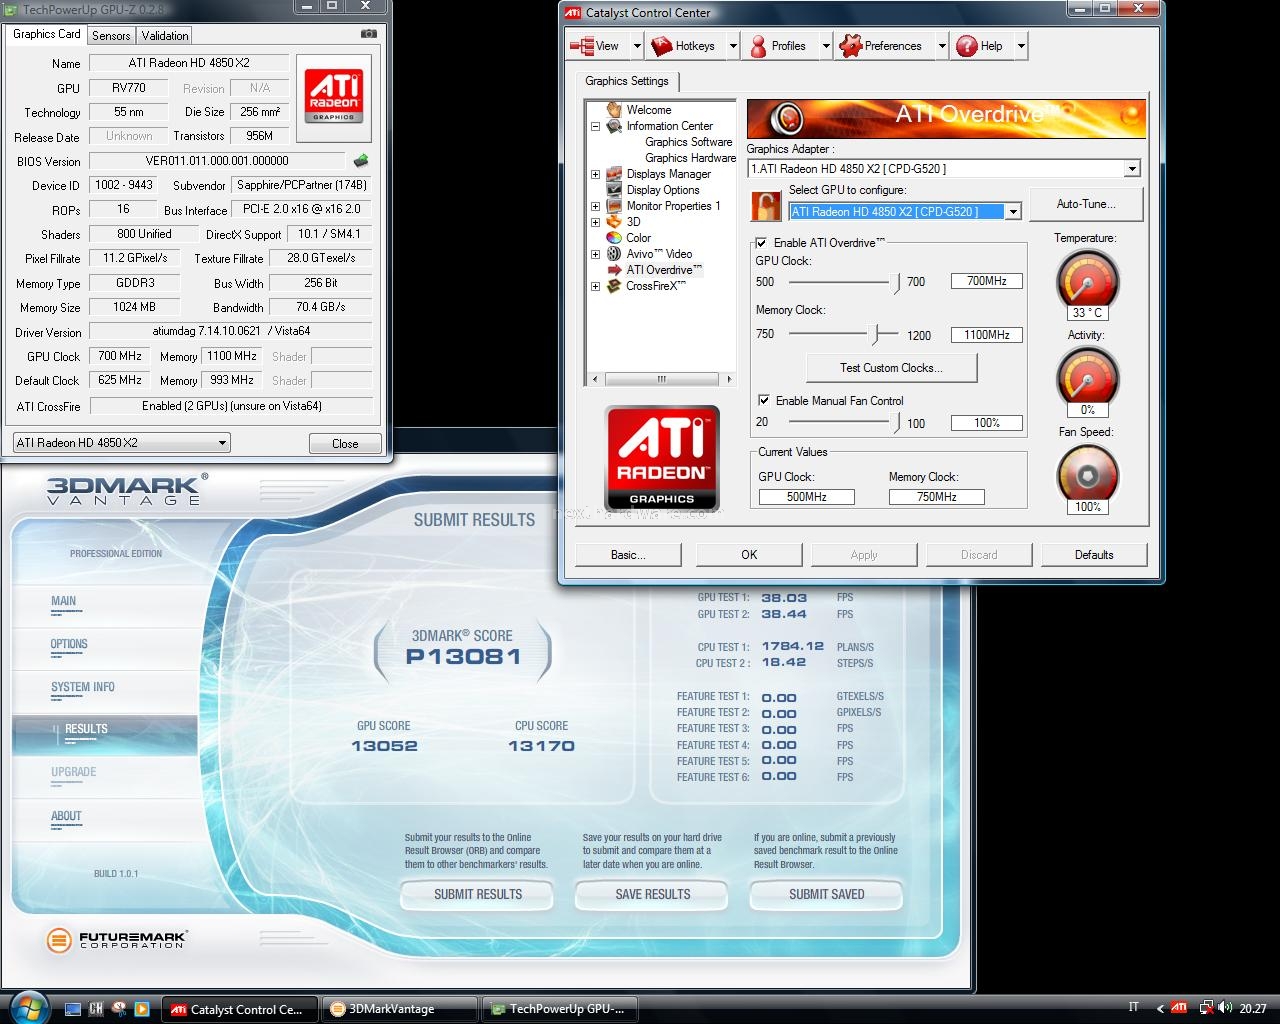This screenshot has width=1280, height=1024.
Task: Select the Welcome hand icon in tree
Action: point(614,110)
